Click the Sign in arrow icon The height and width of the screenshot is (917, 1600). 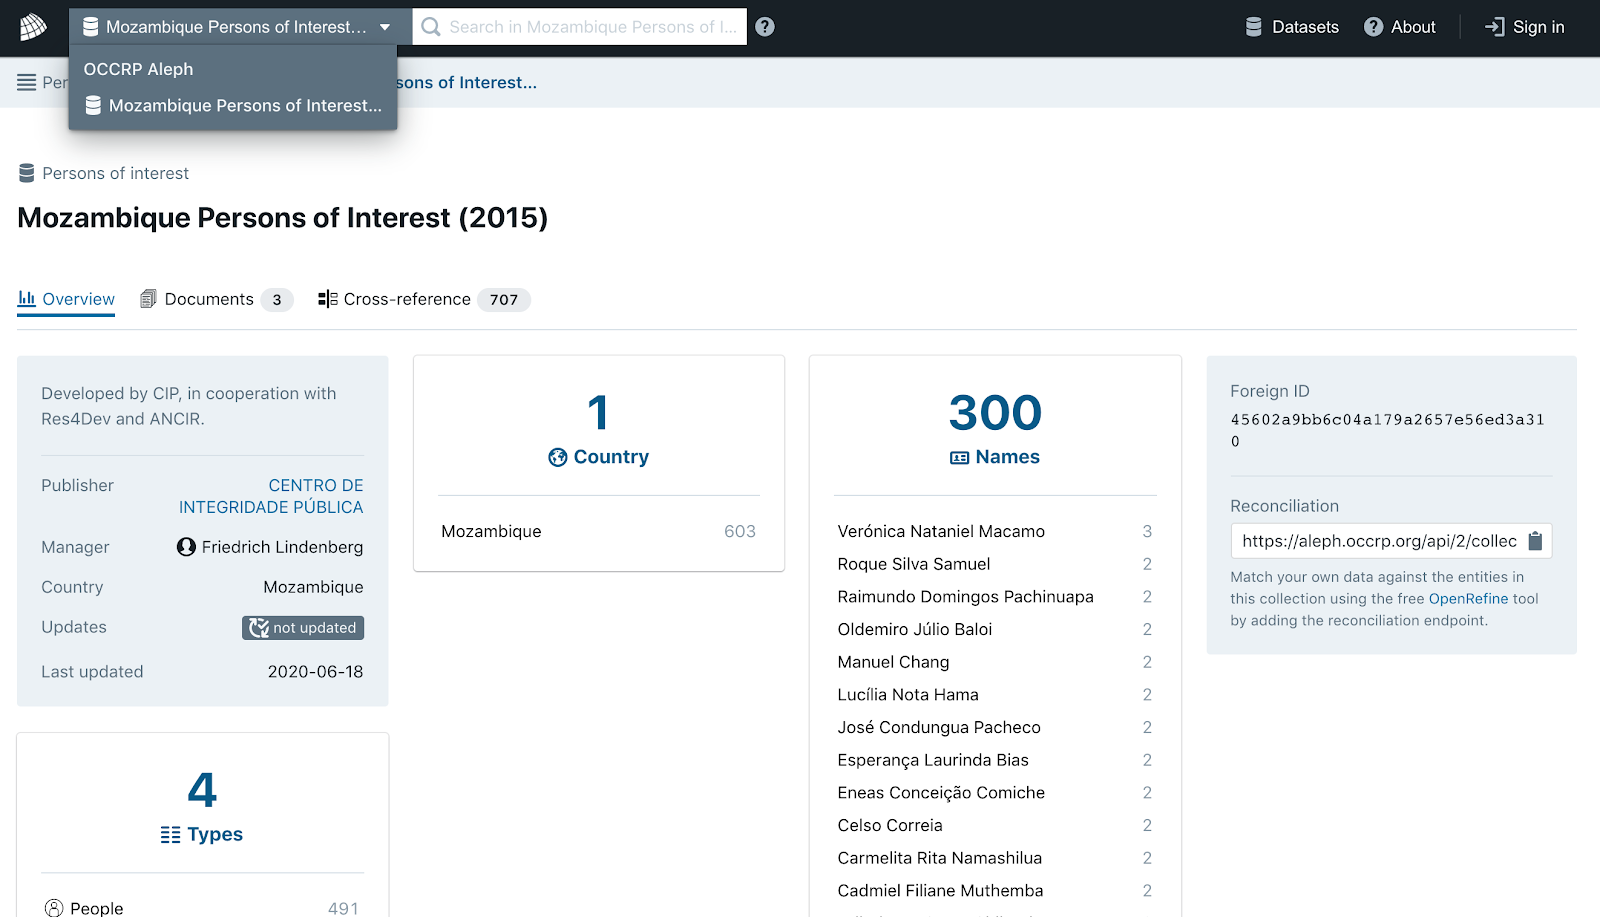pyautogui.click(x=1494, y=27)
